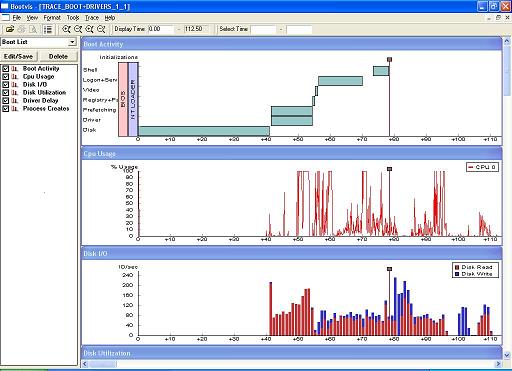Click the purple NT LOADER bar

(x=133, y=99)
